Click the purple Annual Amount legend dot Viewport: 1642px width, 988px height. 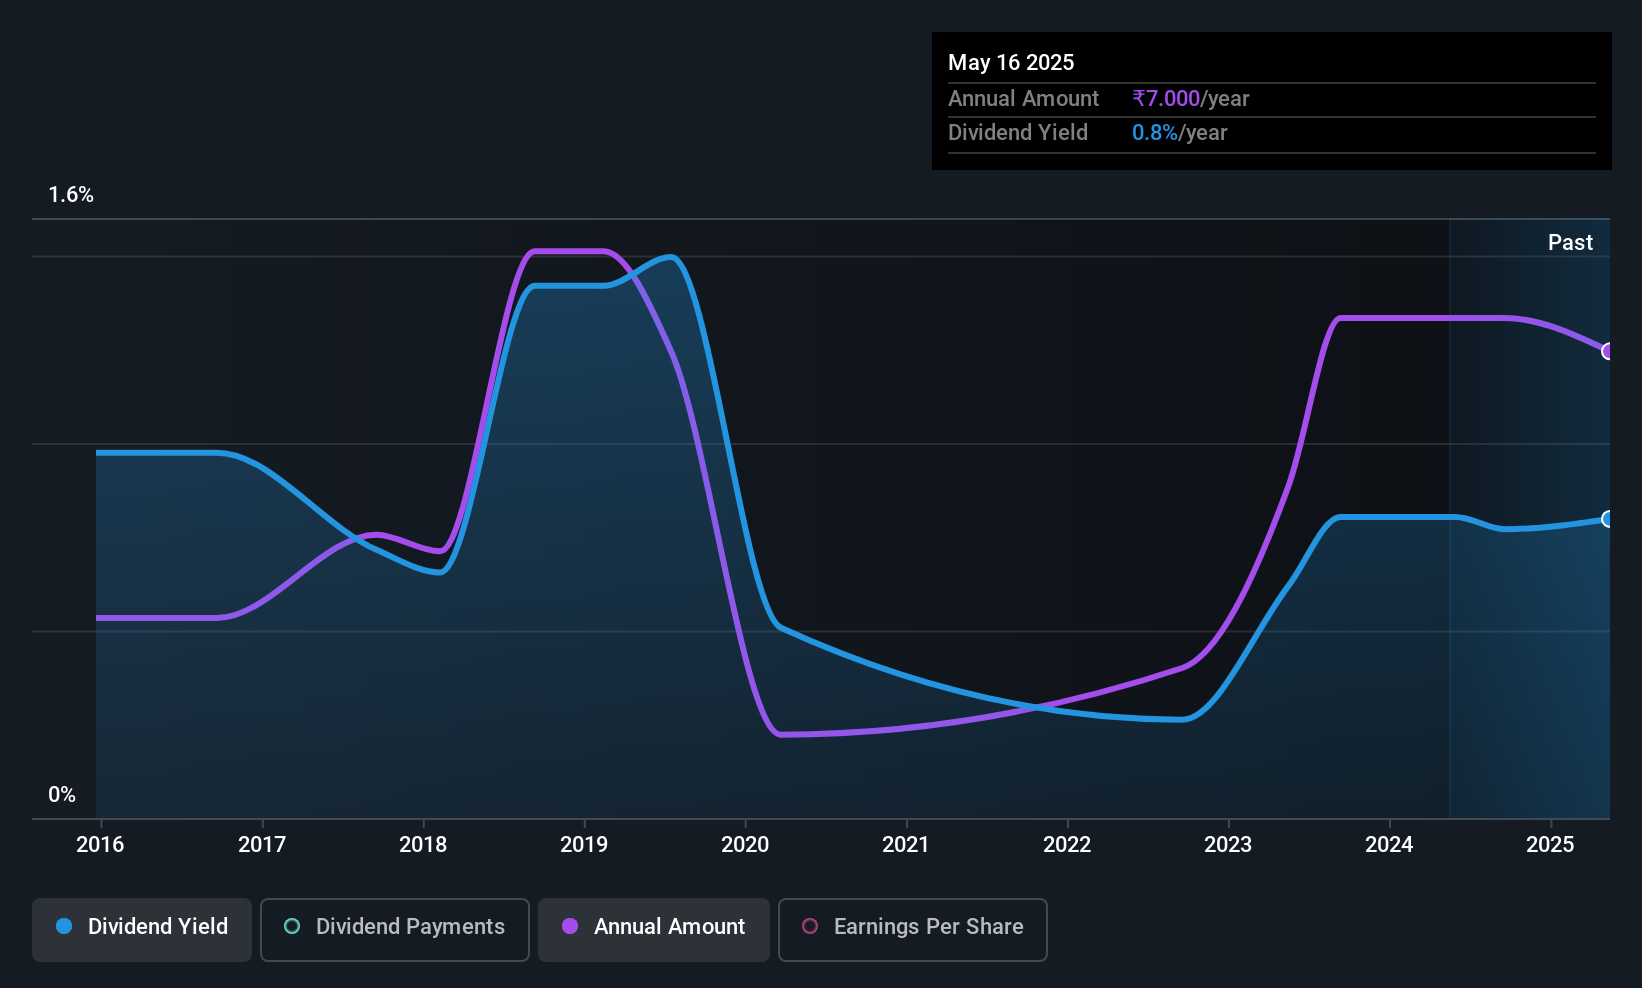(570, 926)
